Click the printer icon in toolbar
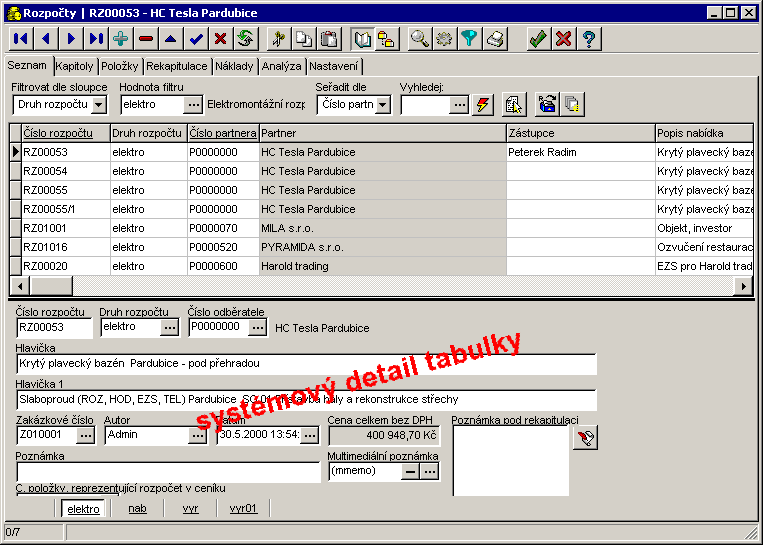 (x=495, y=39)
